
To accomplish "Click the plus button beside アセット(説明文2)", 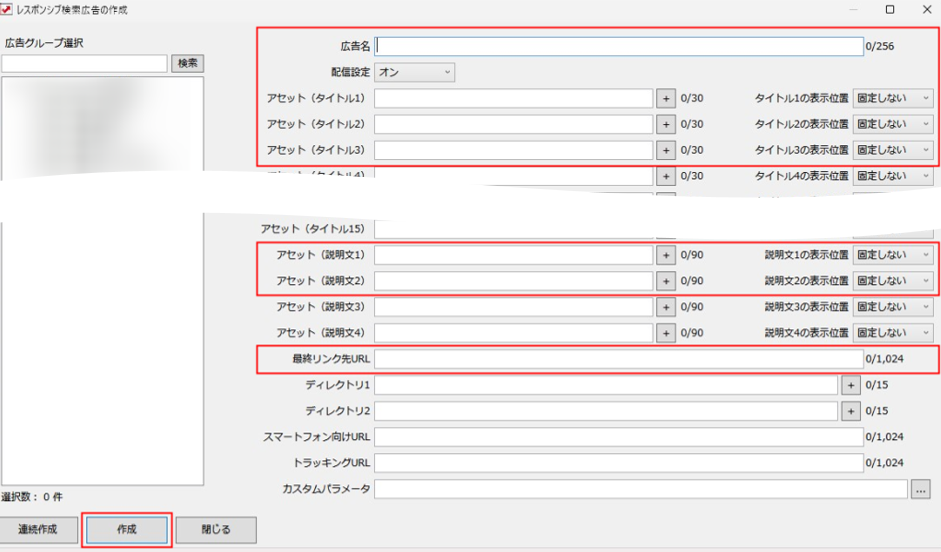I will 666,281.
